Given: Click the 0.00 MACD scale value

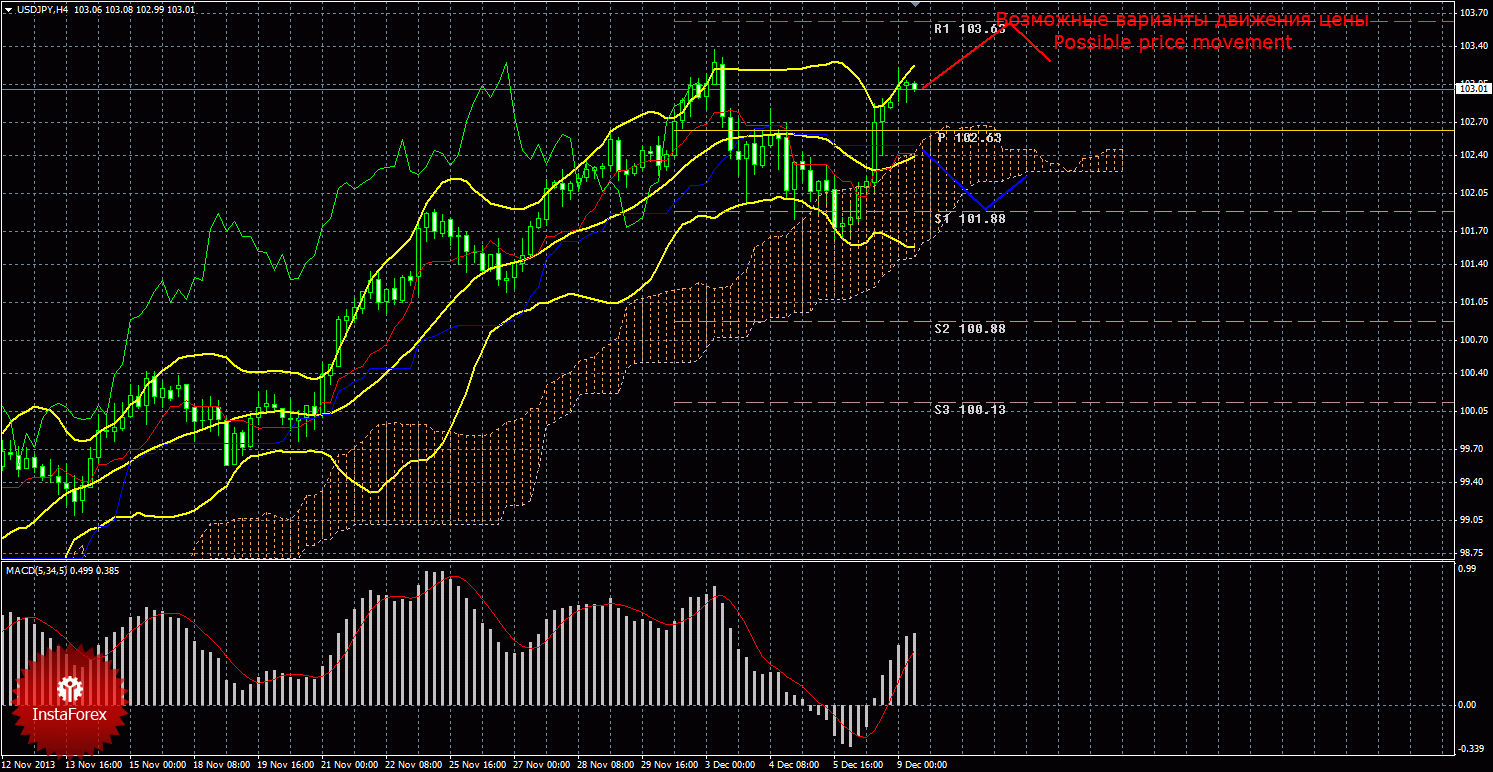Looking at the screenshot, I should pos(1467,705).
